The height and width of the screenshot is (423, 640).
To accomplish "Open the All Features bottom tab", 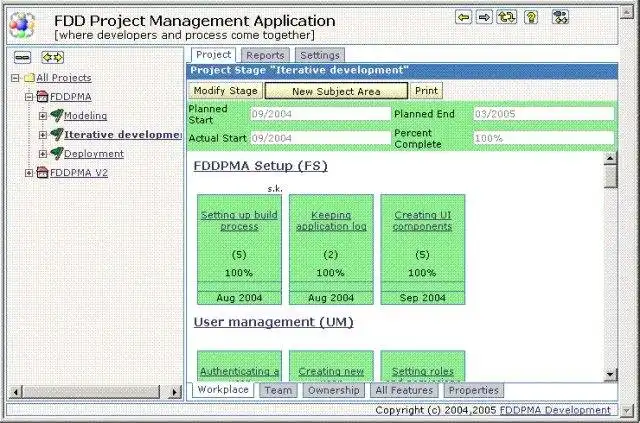I will pyautogui.click(x=404, y=390).
